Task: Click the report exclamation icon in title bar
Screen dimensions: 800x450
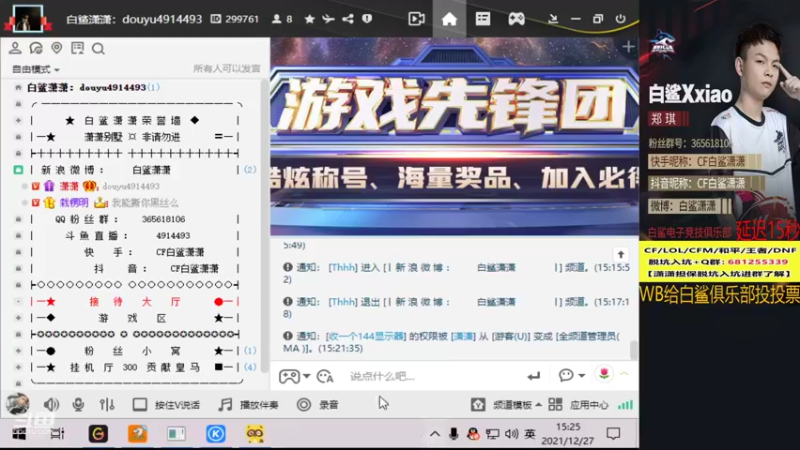Action: (x=367, y=19)
